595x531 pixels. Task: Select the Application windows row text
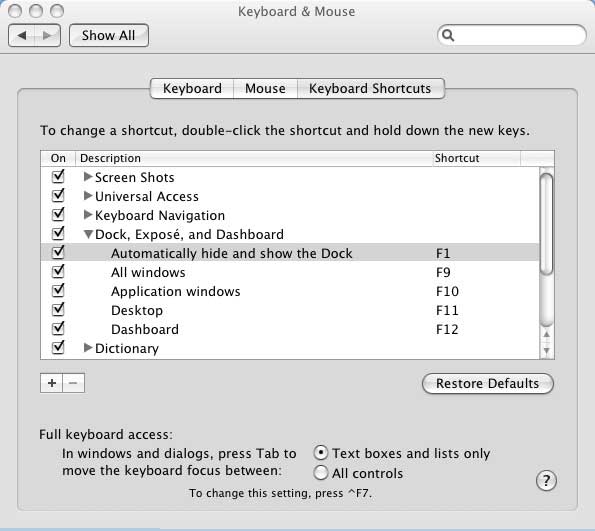pos(176,291)
